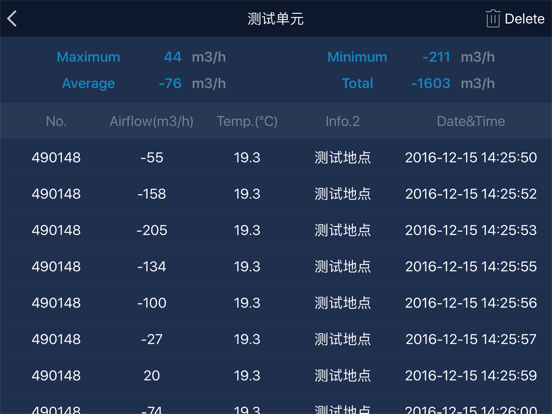
Task: Click the Delete label text
Action: pyautogui.click(x=525, y=19)
